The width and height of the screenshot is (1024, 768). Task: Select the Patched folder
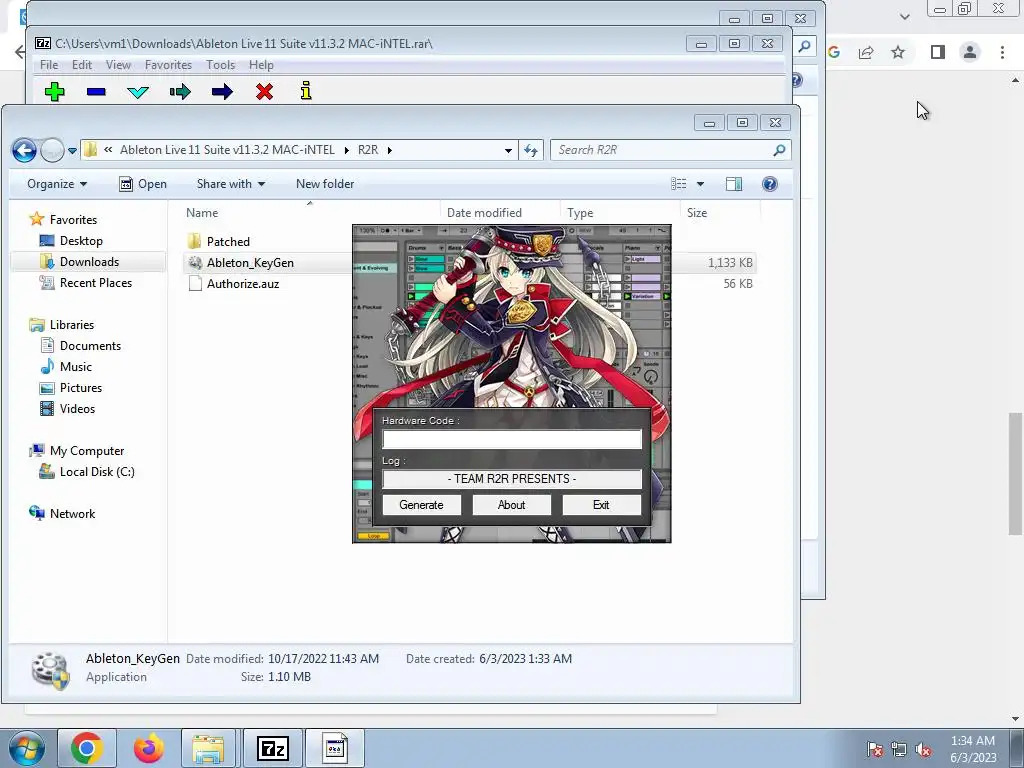pos(228,242)
